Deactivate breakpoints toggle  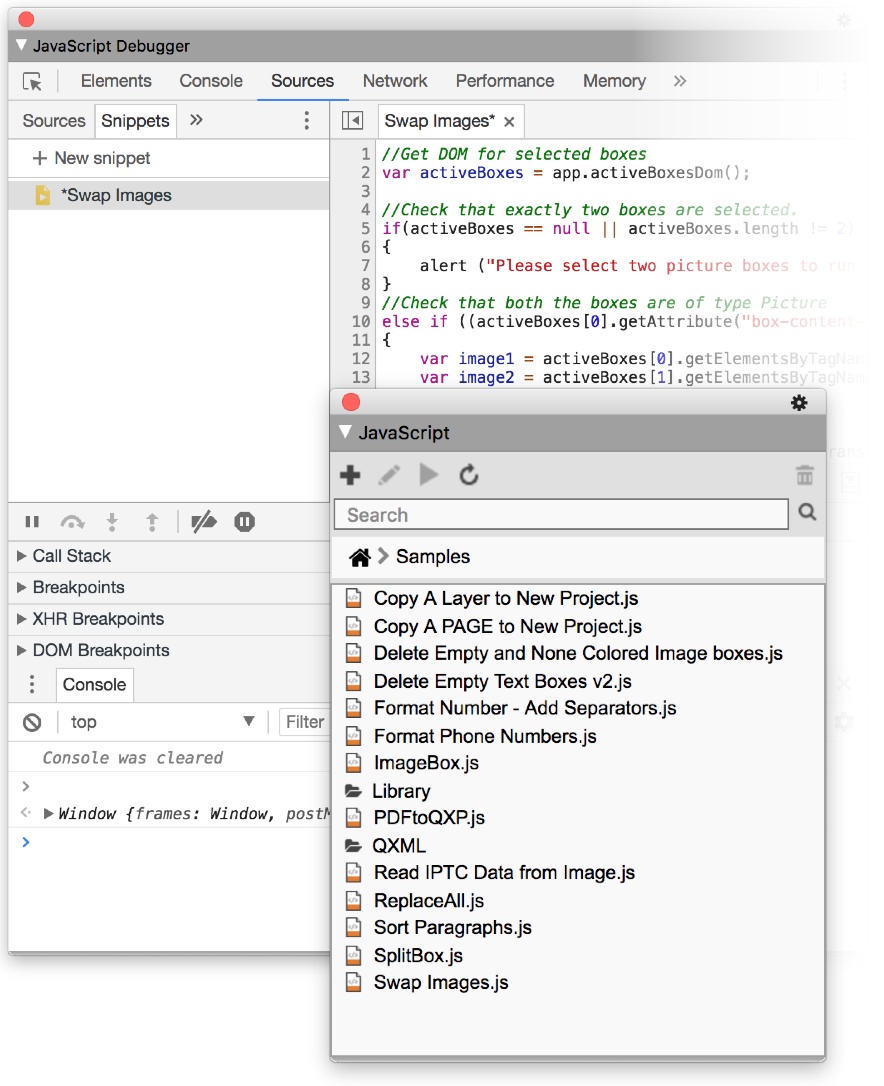click(x=204, y=522)
